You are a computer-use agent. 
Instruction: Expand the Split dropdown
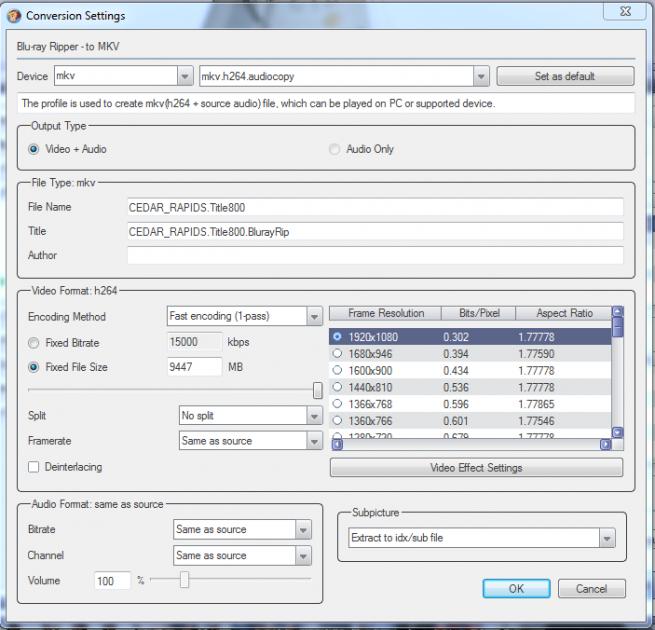[x=314, y=416]
